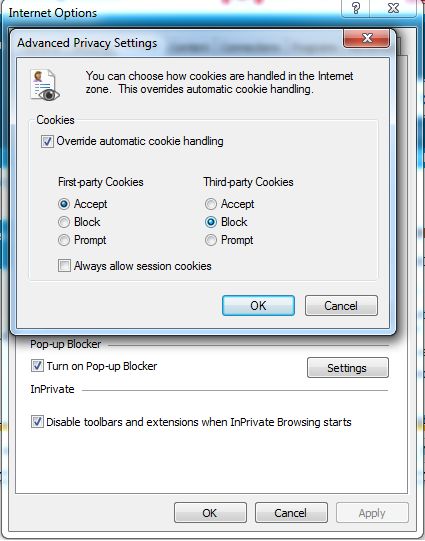Click the Apply button in Internet Options
The height and width of the screenshot is (541, 425).
(x=372, y=513)
